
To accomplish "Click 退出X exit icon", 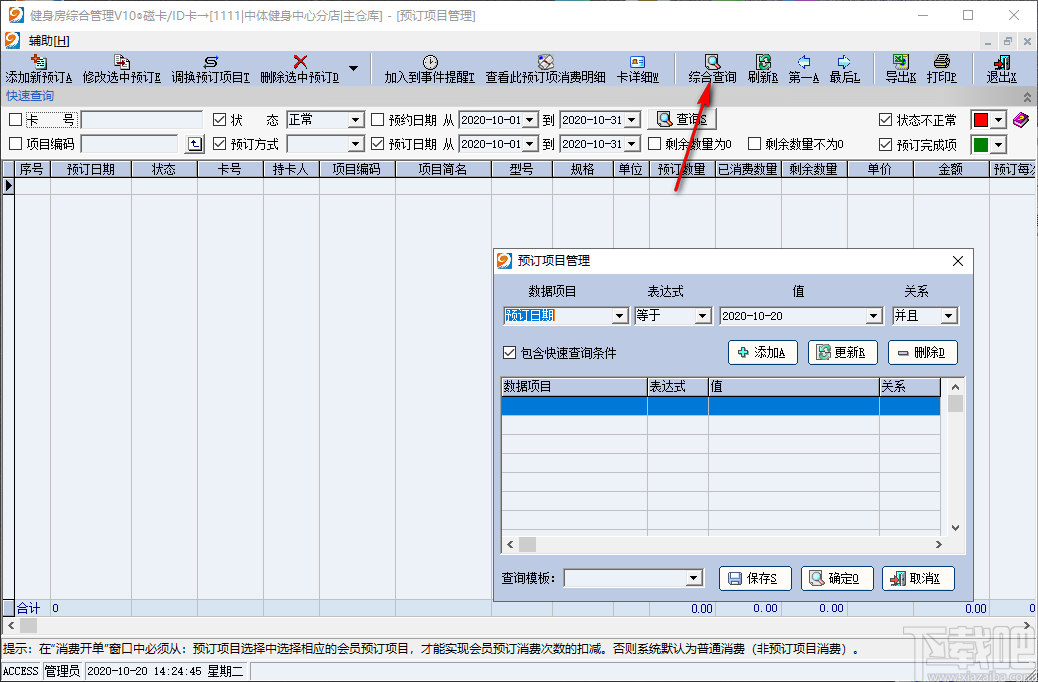I will pos(1002,62).
